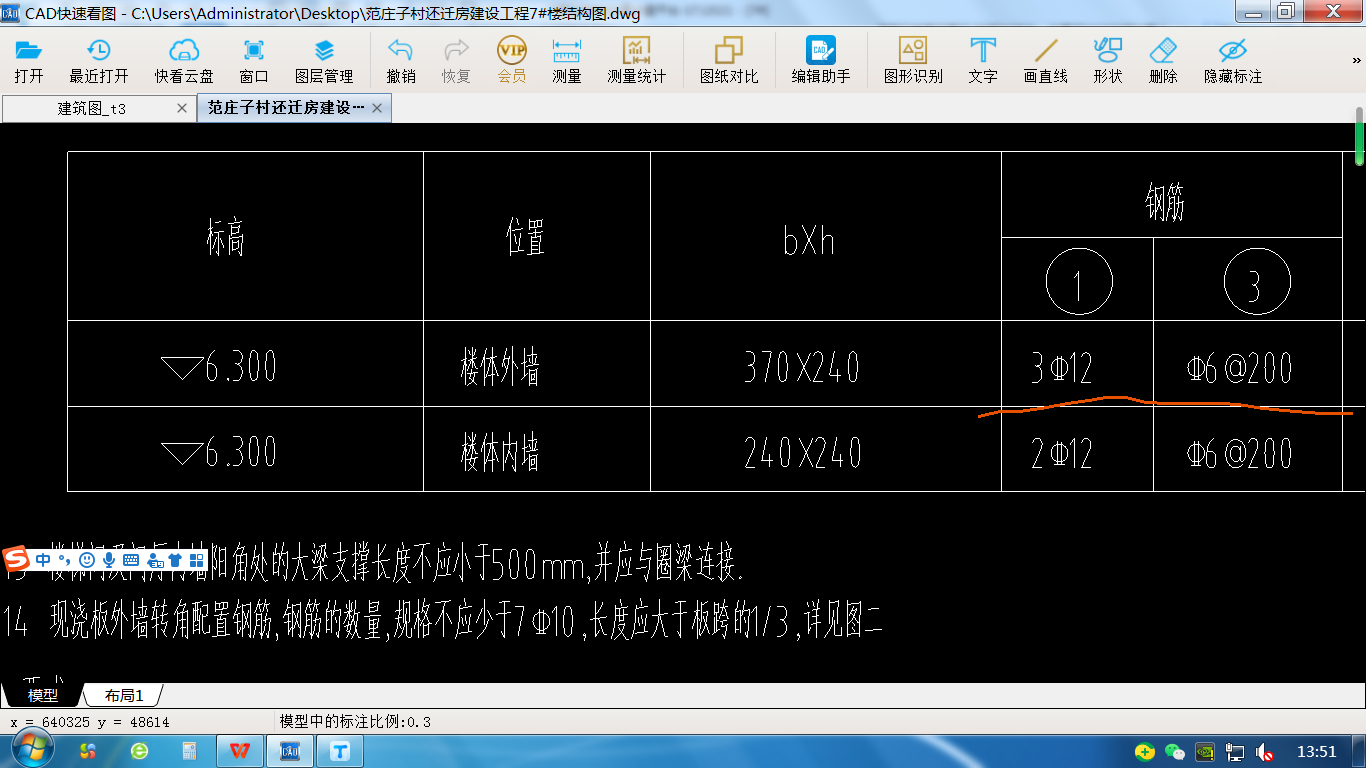This screenshot has width=1366, height=768.
Task: Open the NVIDIA tray icon
Action: pyautogui.click(x=1206, y=752)
